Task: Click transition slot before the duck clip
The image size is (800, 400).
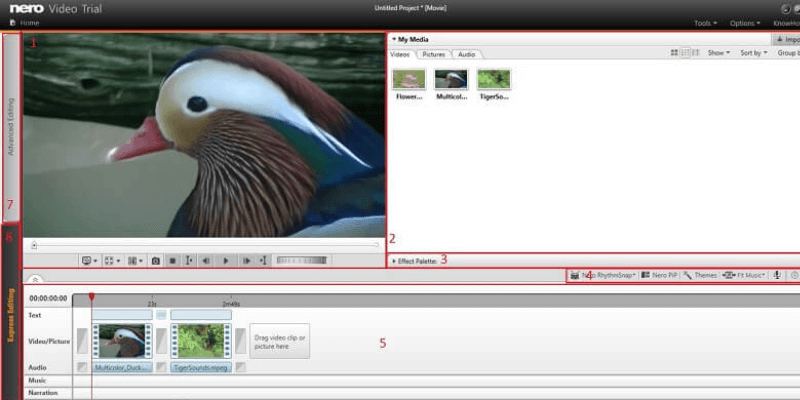Action: pos(82,341)
